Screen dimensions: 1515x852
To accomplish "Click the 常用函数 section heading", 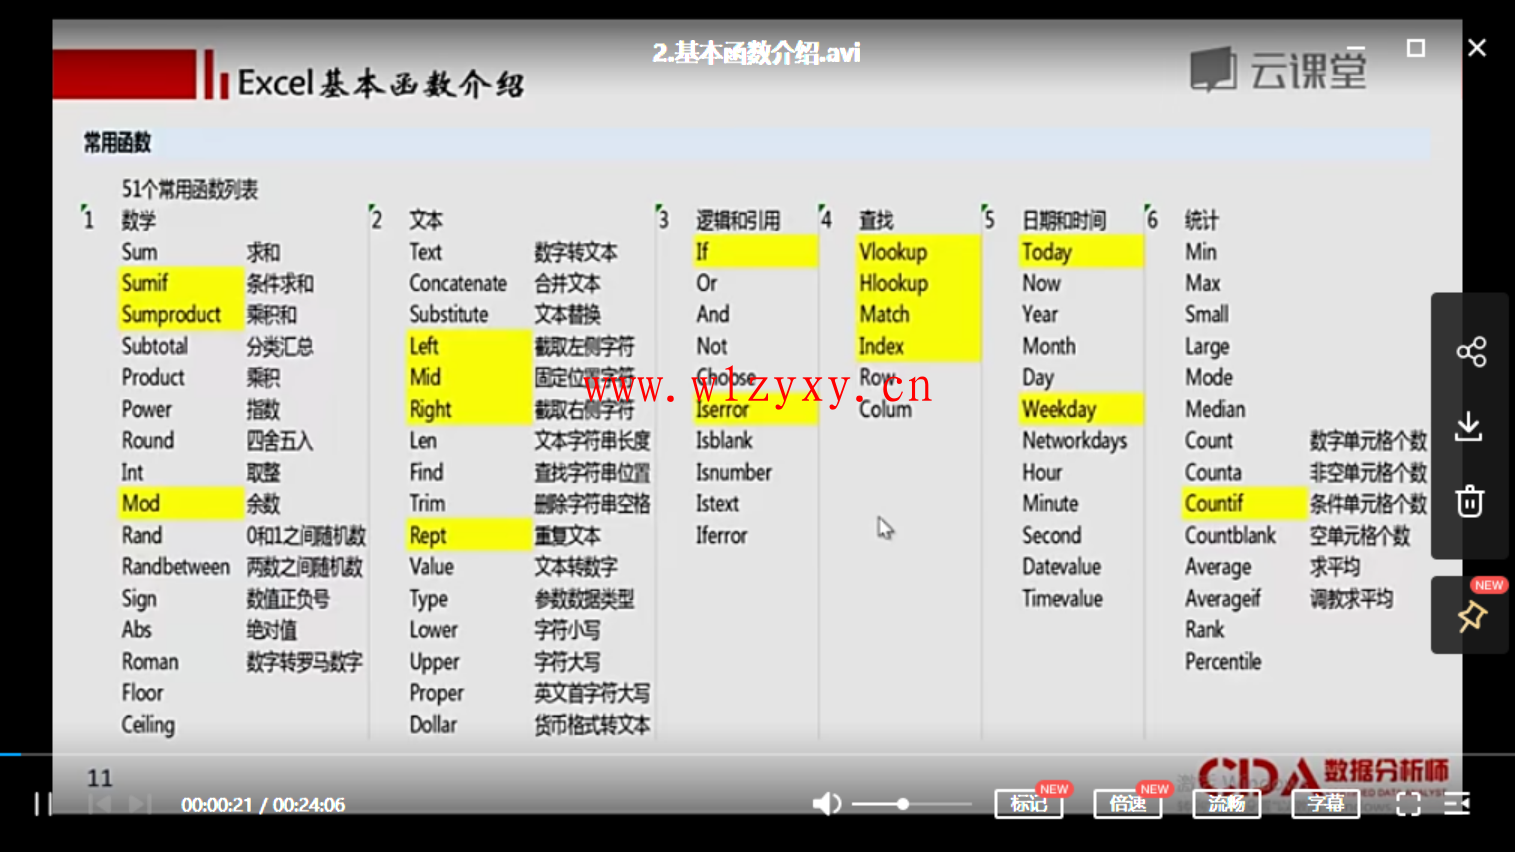I will point(117,143).
